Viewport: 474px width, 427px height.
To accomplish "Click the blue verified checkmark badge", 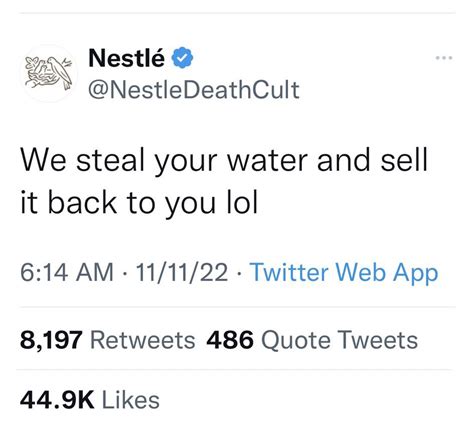I will point(182,58).
